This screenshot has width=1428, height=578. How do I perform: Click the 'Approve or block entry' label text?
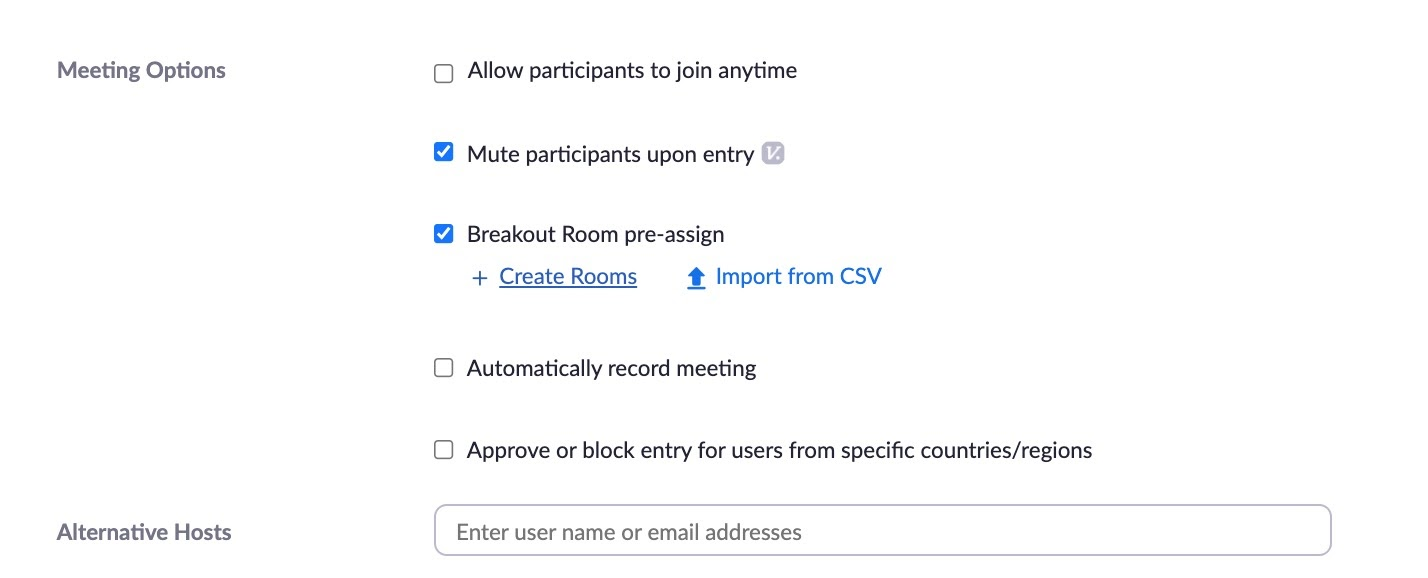tap(779, 451)
